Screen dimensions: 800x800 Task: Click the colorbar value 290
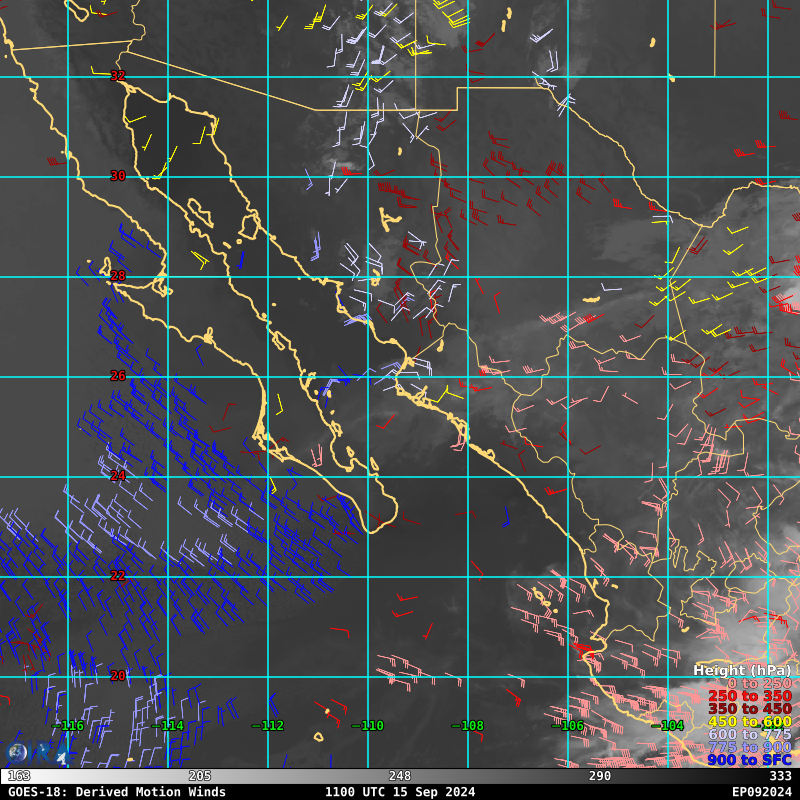coord(600,776)
